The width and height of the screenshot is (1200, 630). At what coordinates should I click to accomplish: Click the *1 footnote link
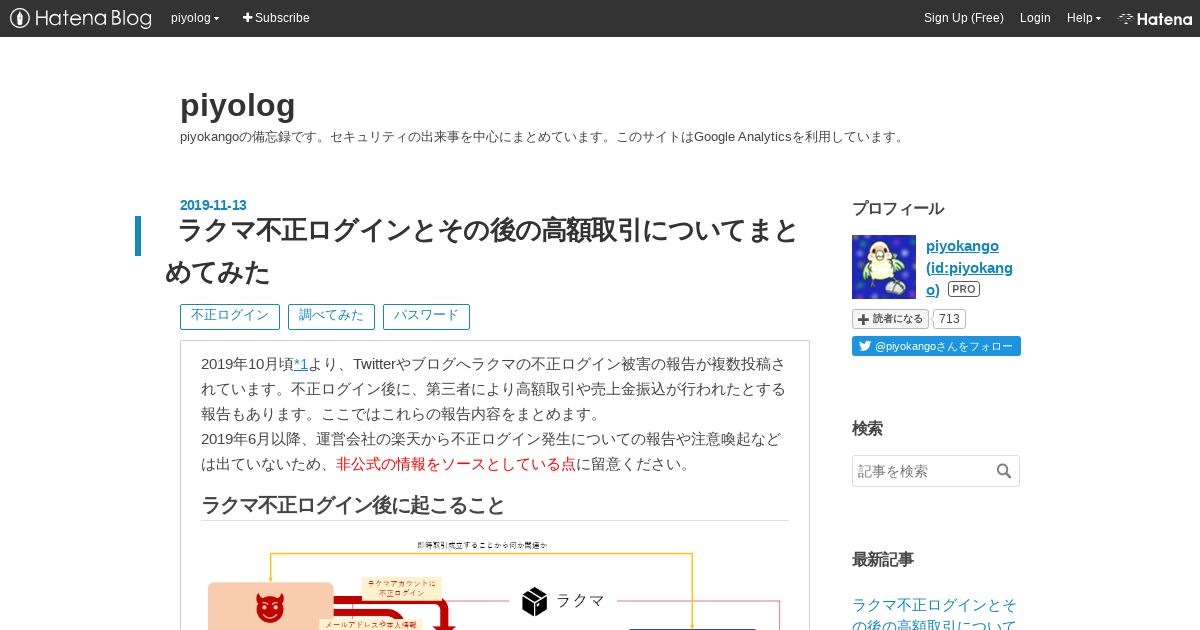(300, 364)
